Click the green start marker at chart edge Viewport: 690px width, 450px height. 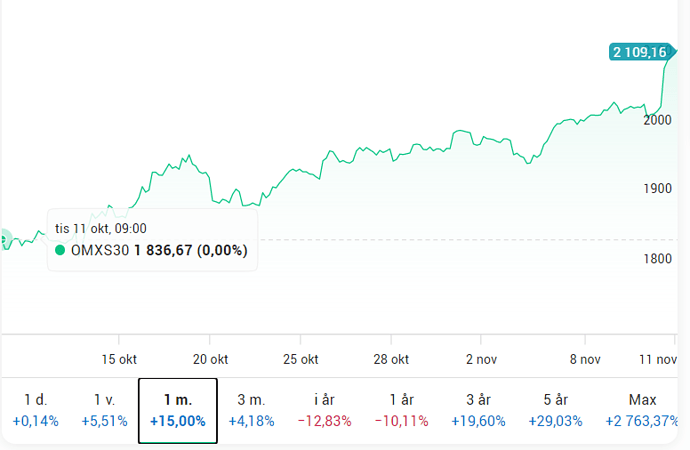[x=3, y=239]
